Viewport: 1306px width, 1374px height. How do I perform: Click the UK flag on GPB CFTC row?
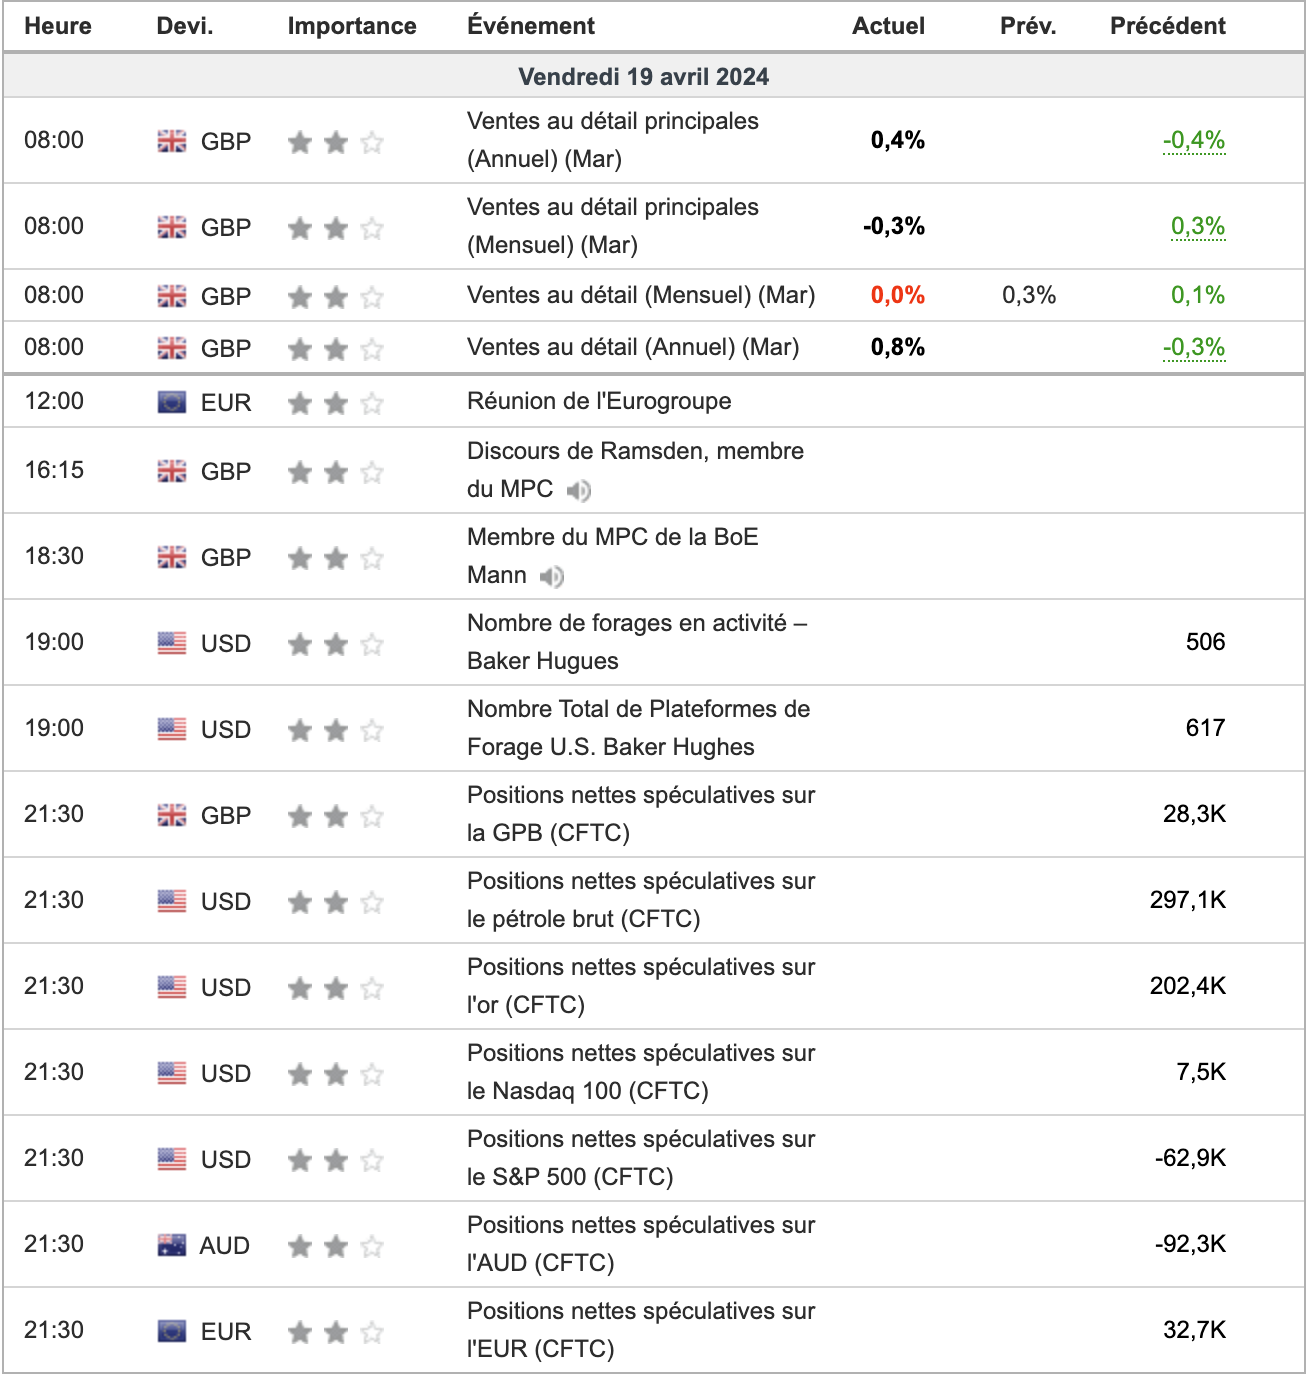172,815
